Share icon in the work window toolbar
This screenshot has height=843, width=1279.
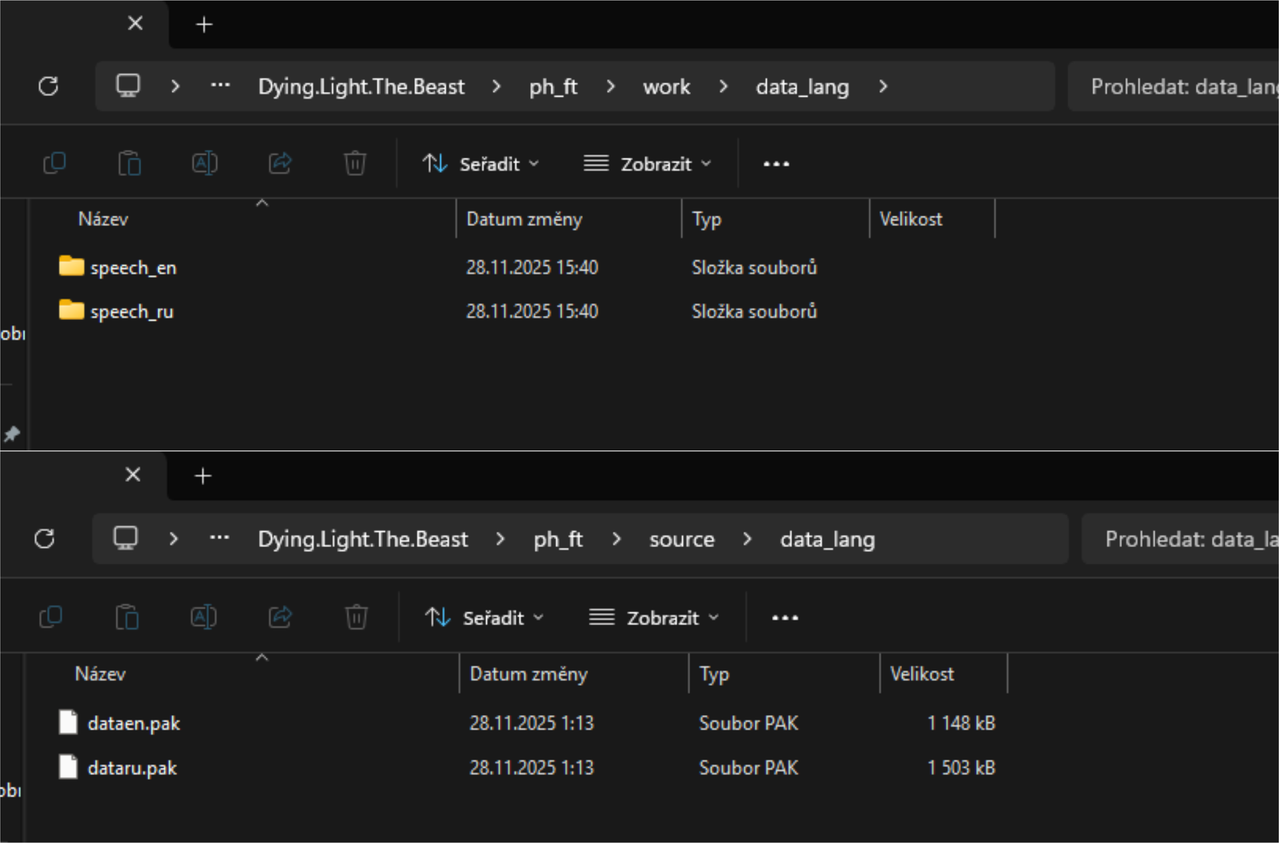(280, 163)
